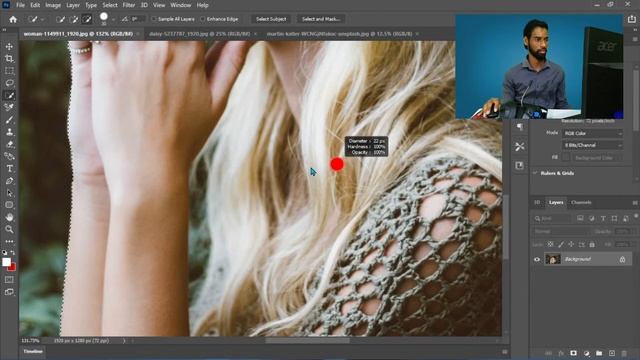Toggle lock image pixels brush icon
Image resolution: width=640 pixels, height=360 pixels.
pyautogui.click(x=561, y=244)
